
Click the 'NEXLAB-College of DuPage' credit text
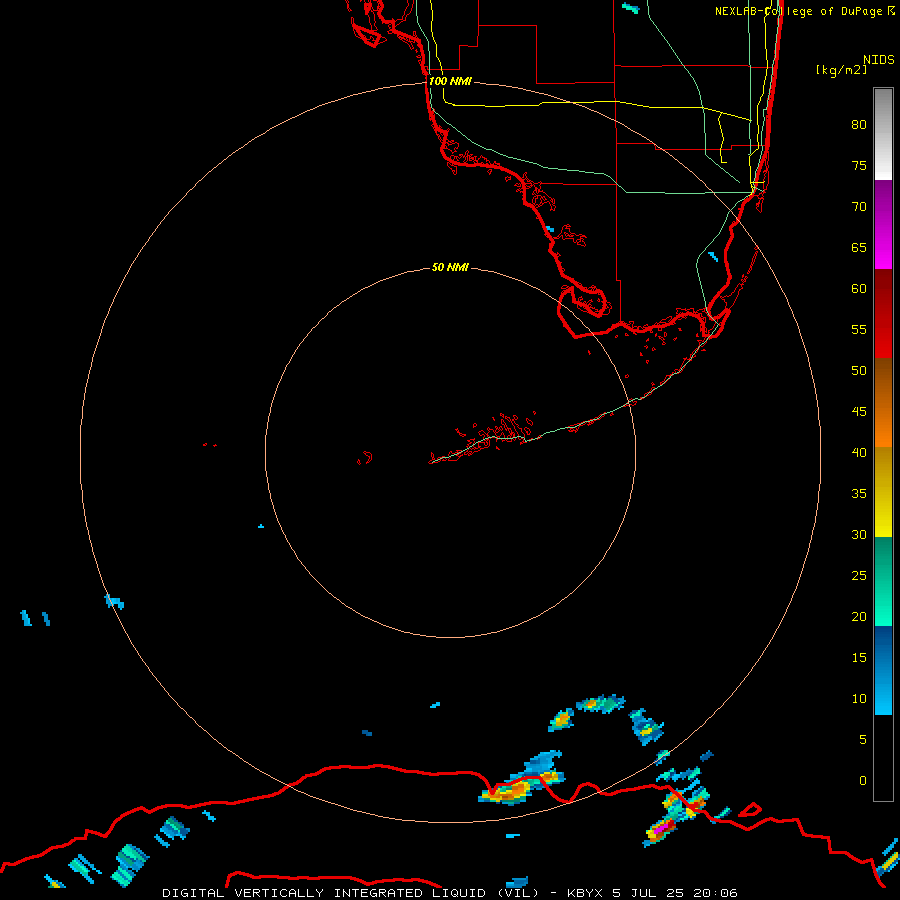798,11
